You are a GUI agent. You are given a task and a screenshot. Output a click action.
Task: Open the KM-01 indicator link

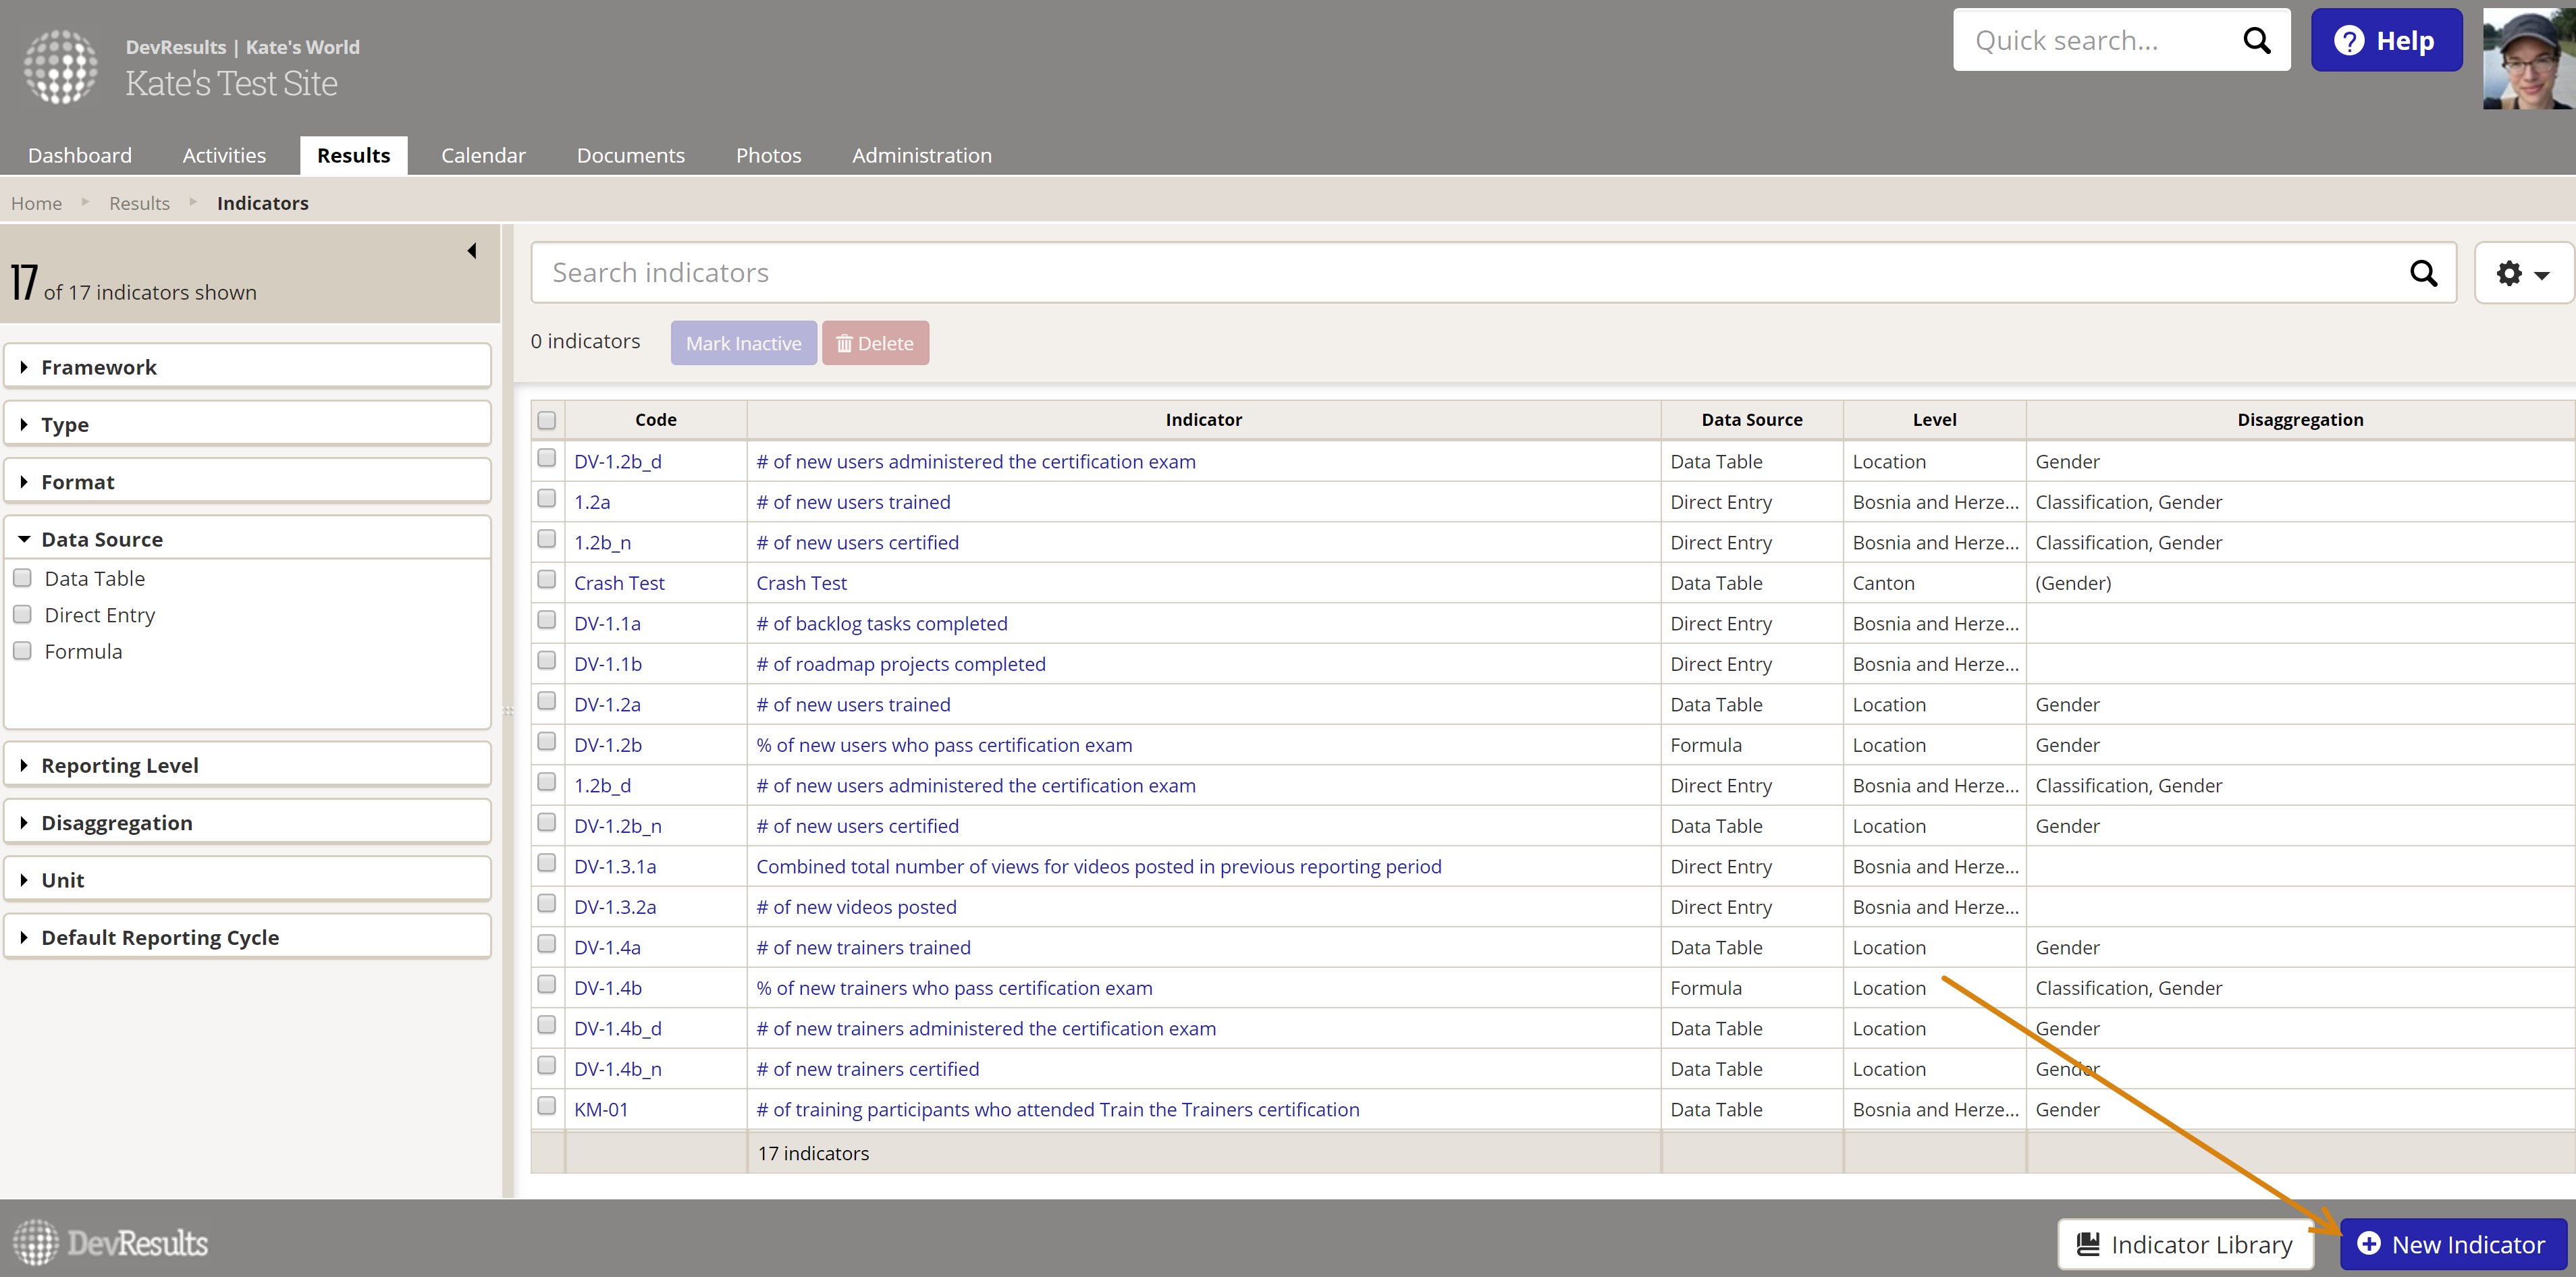(x=601, y=1109)
